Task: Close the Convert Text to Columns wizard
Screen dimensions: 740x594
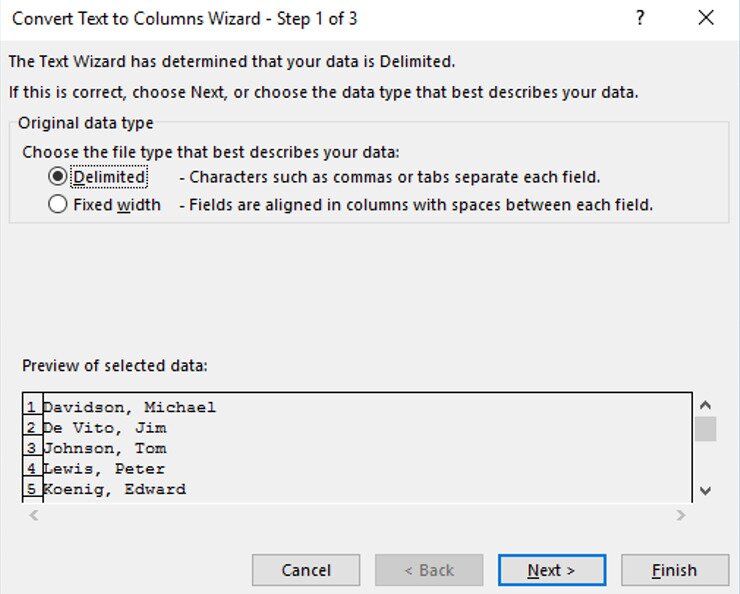Action: pos(707,18)
